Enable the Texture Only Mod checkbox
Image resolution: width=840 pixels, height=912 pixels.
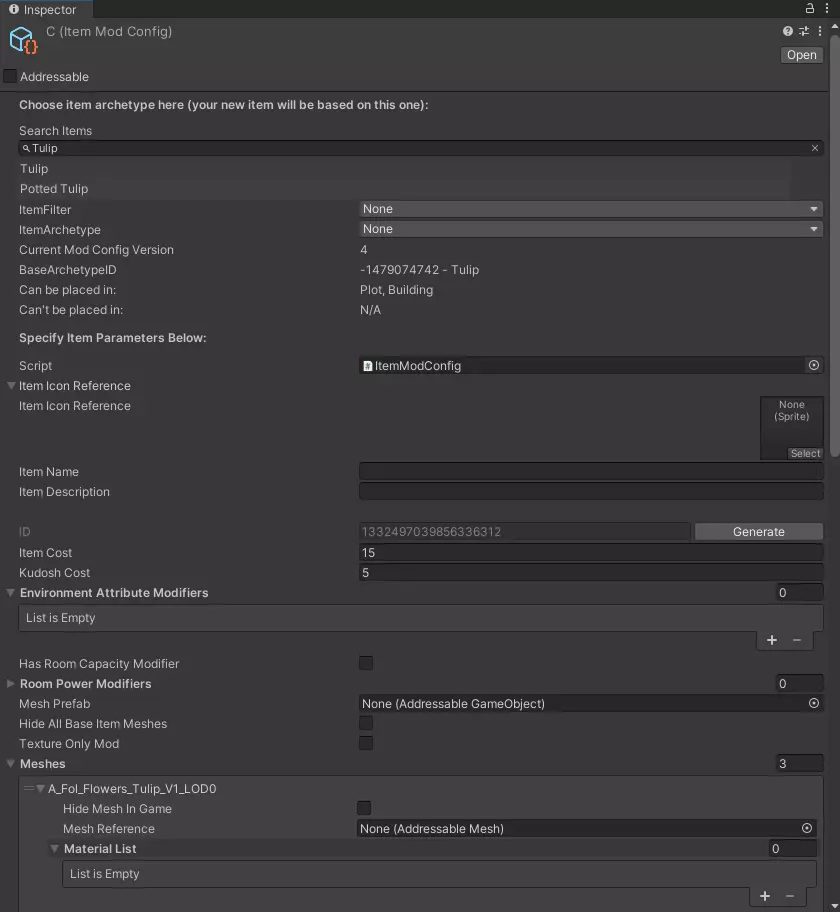pyautogui.click(x=366, y=743)
